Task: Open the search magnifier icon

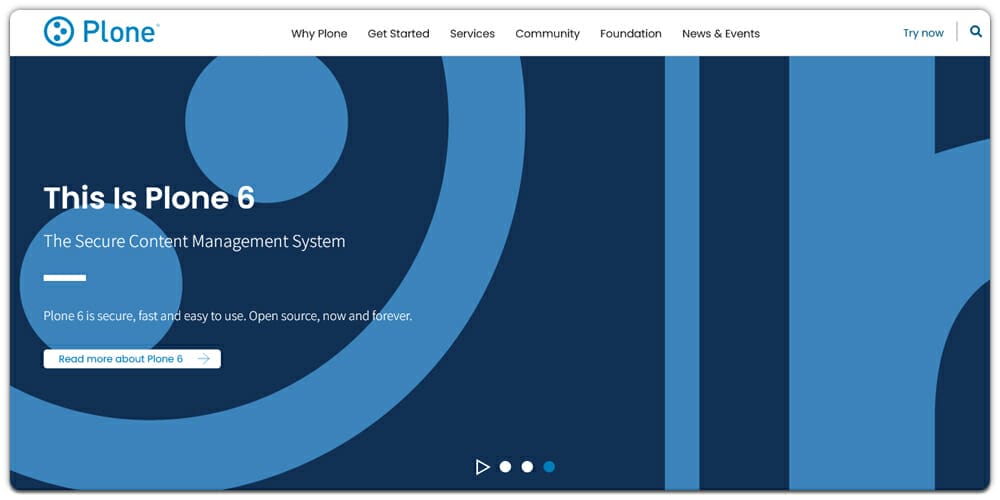Action: [x=976, y=31]
